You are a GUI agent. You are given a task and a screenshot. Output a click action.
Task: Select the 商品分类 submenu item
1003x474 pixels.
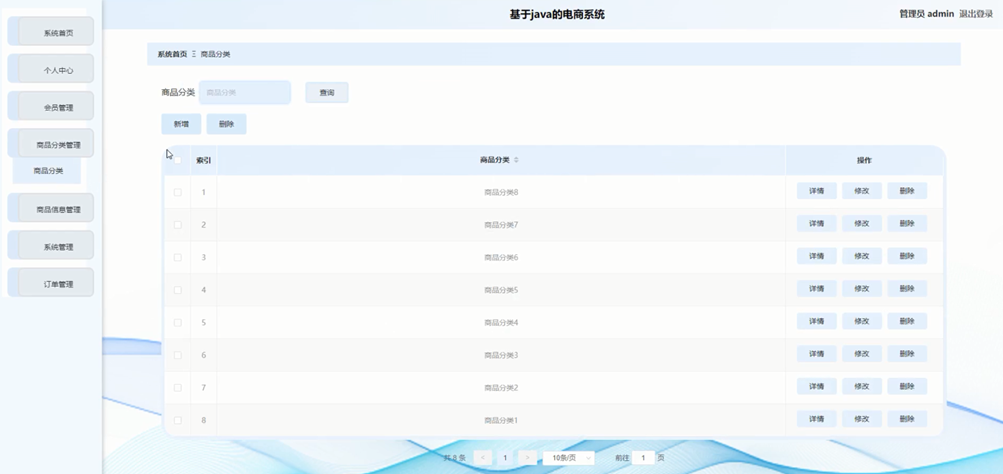48,171
